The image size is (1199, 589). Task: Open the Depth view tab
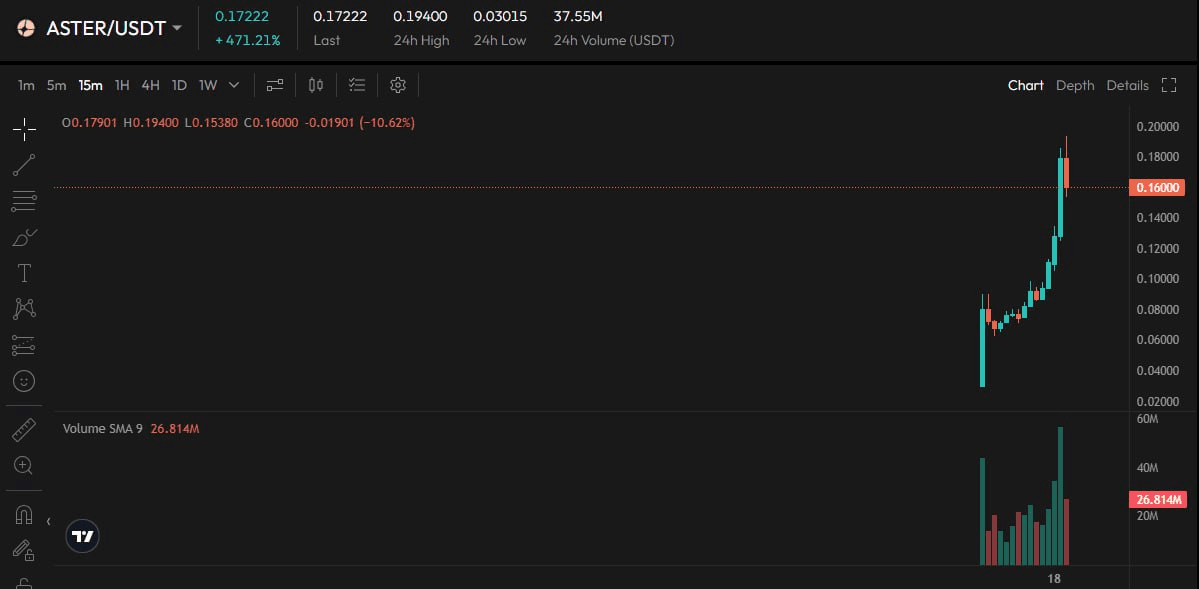pos(1075,85)
